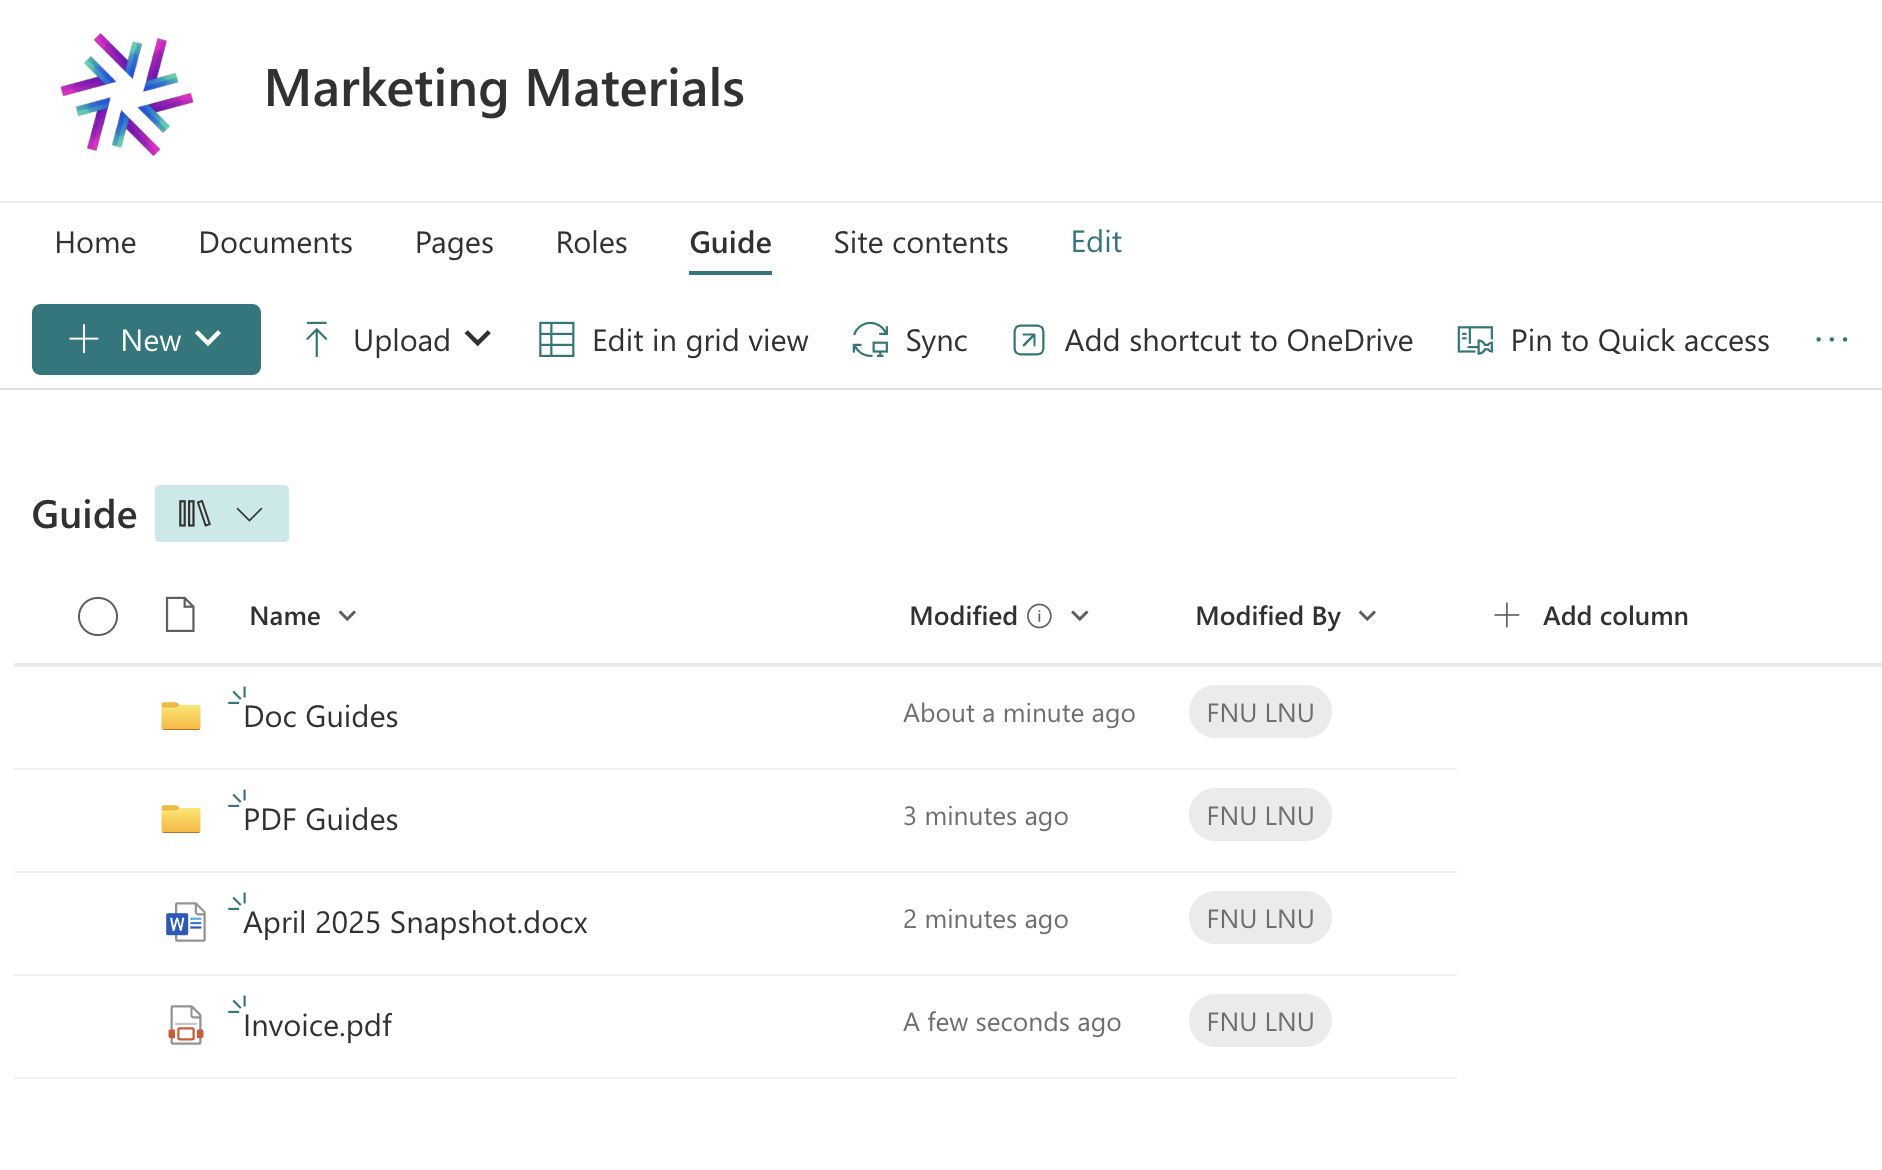Viewport: 1882px width, 1170px height.
Task: Click the Word icon for April 2025 Snapshot
Action: pos(185,922)
